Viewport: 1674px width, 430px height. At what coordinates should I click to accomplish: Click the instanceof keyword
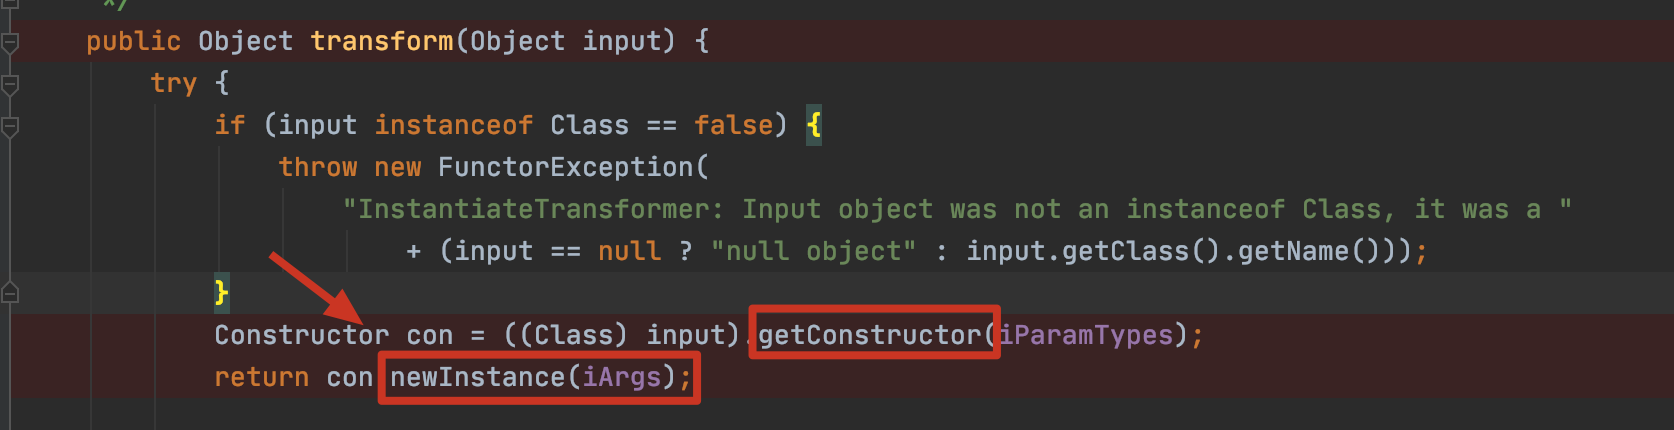(453, 125)
